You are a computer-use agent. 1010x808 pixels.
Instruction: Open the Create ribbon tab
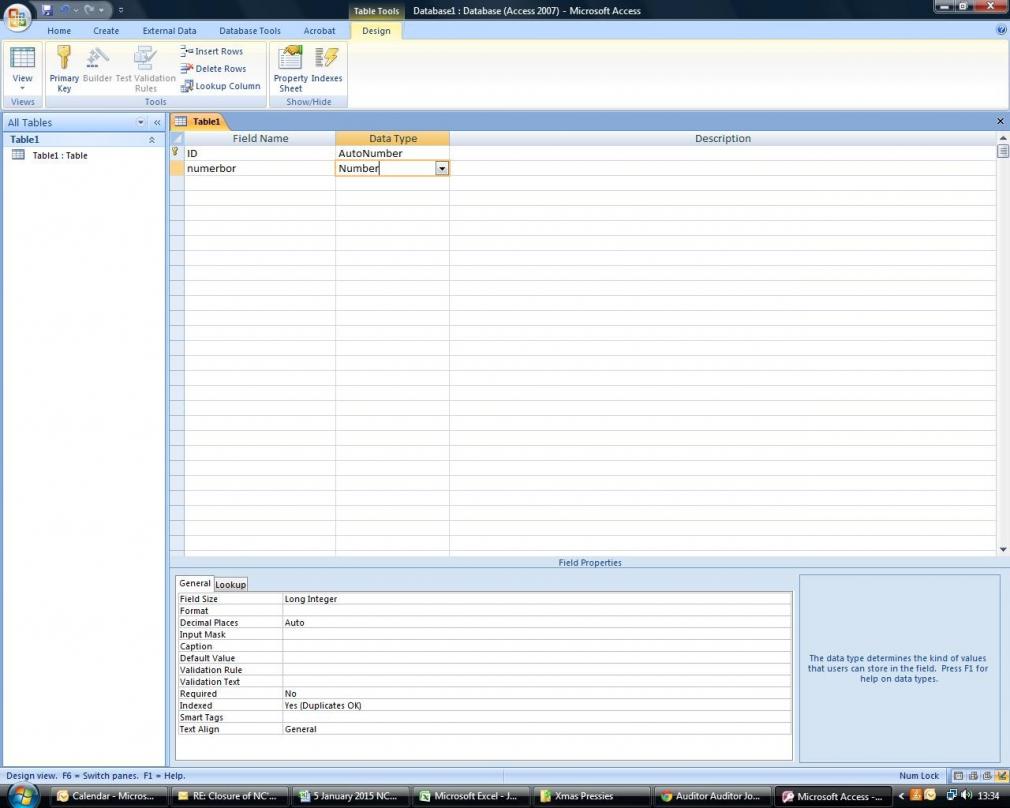click(x=106, y=30)
